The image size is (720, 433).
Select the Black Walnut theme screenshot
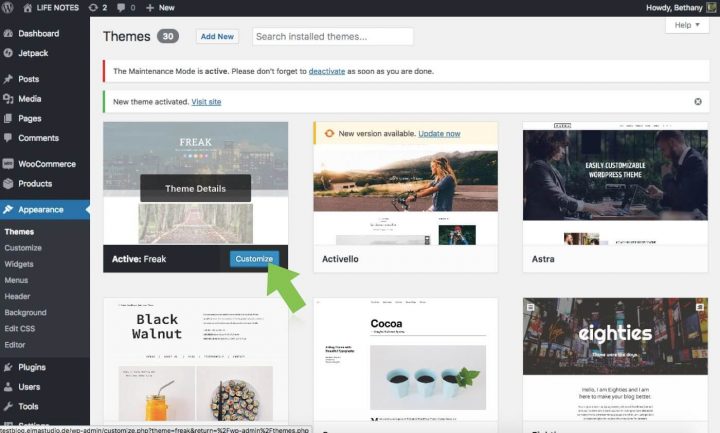click(x=196, y=360)
